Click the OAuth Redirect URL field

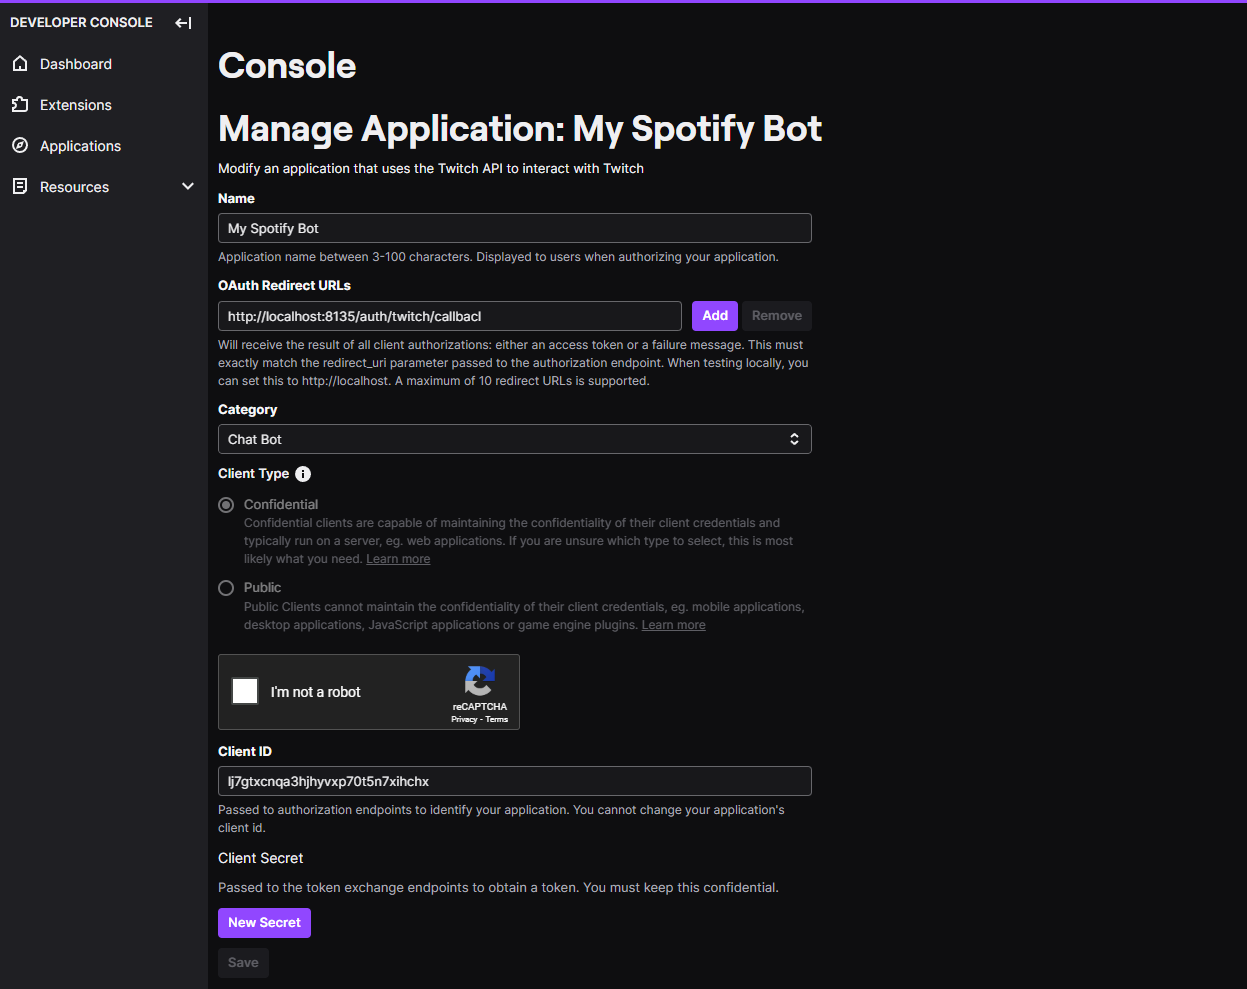[x=449, y=316]
